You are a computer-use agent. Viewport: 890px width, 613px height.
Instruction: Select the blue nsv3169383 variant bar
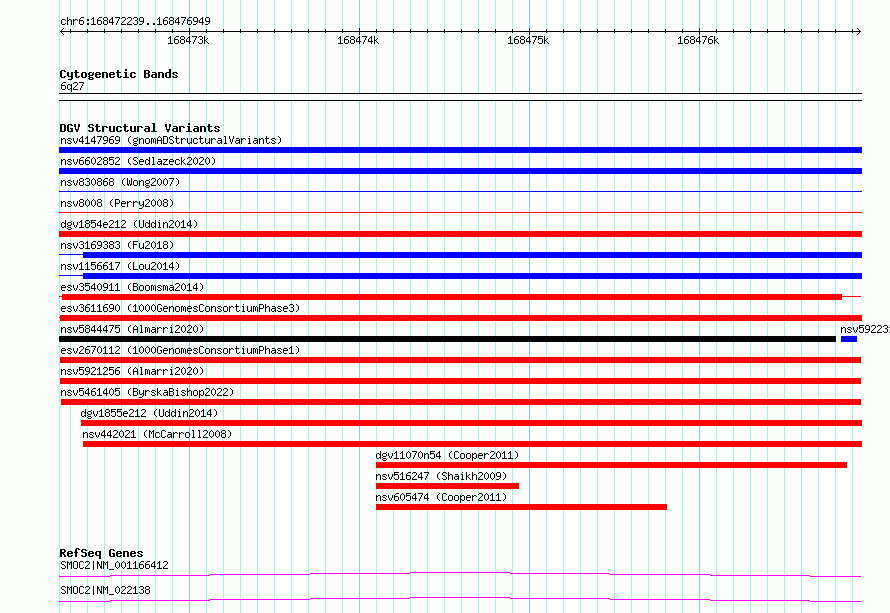pos(472,255)
